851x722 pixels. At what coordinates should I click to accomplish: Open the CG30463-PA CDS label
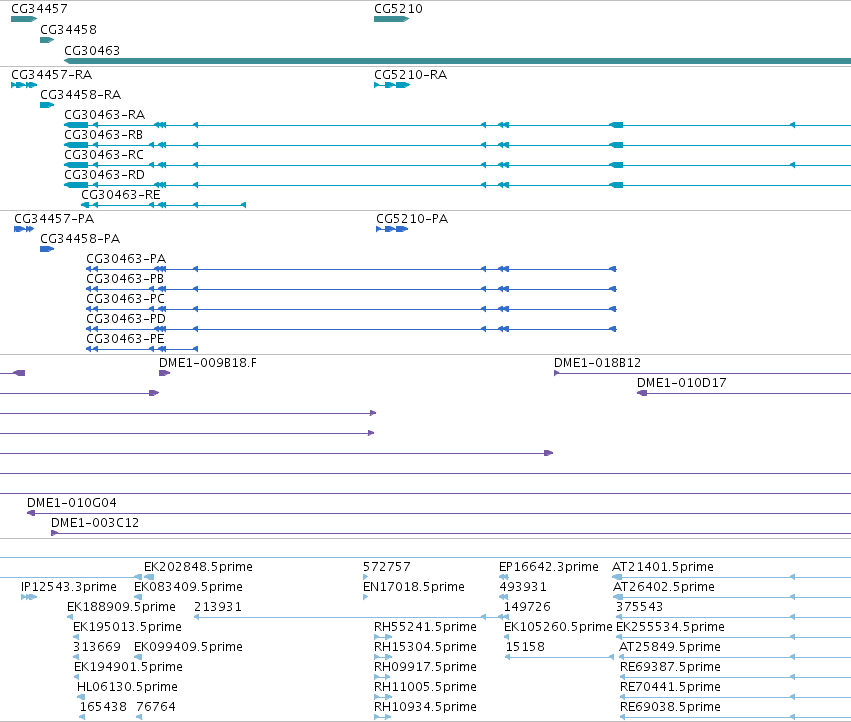pos(126,259)
